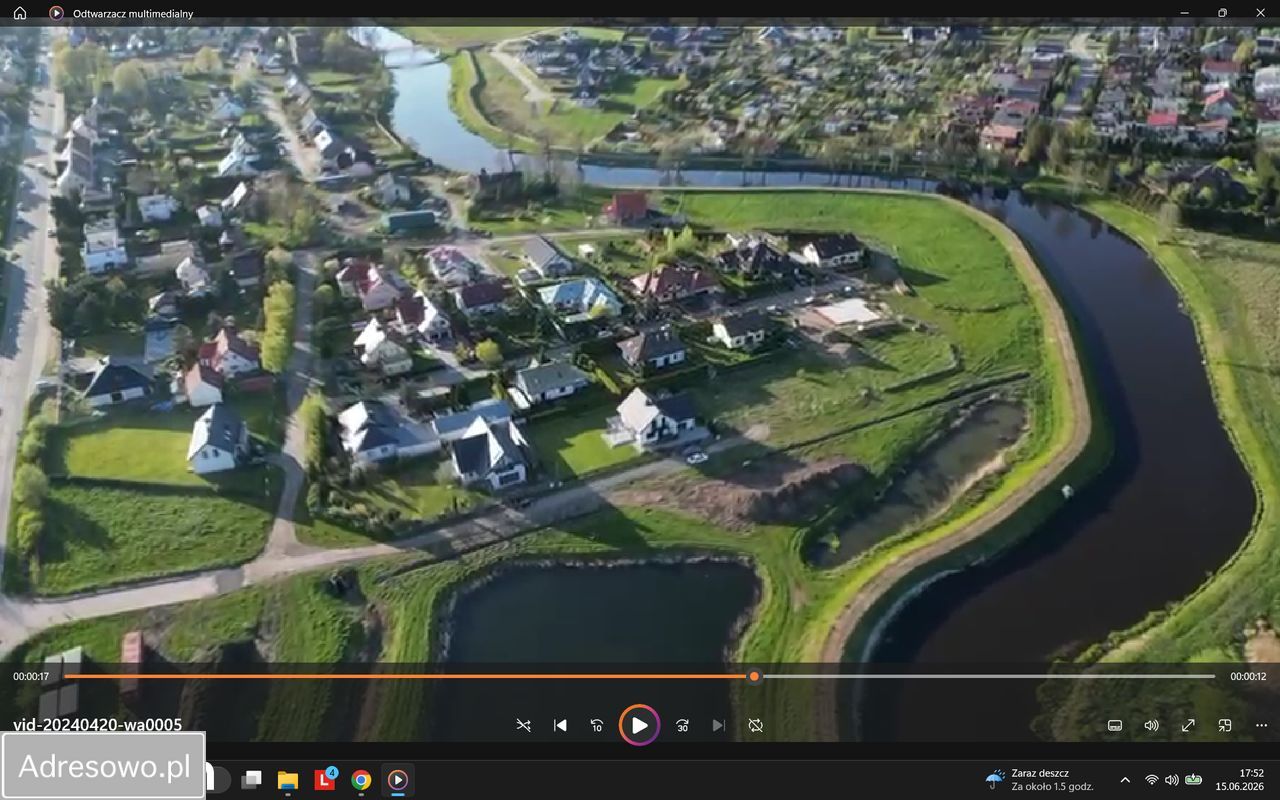Click the Home icon in title bar
The height and width of the screenshot is (800, 1280).
(20, 13)
